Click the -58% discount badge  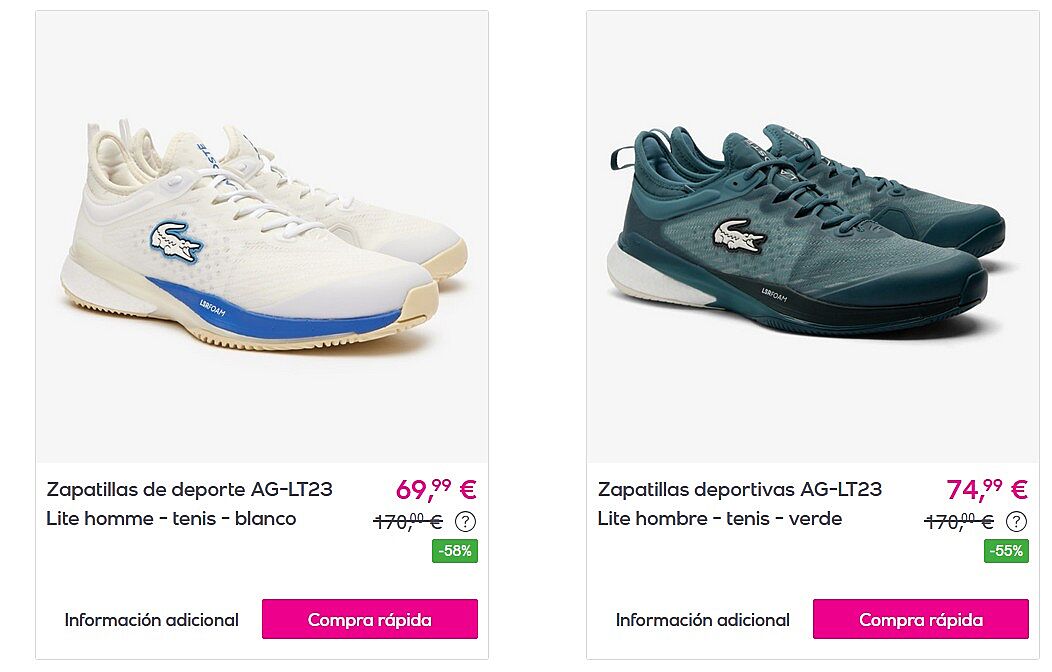(x=455, y=551)
